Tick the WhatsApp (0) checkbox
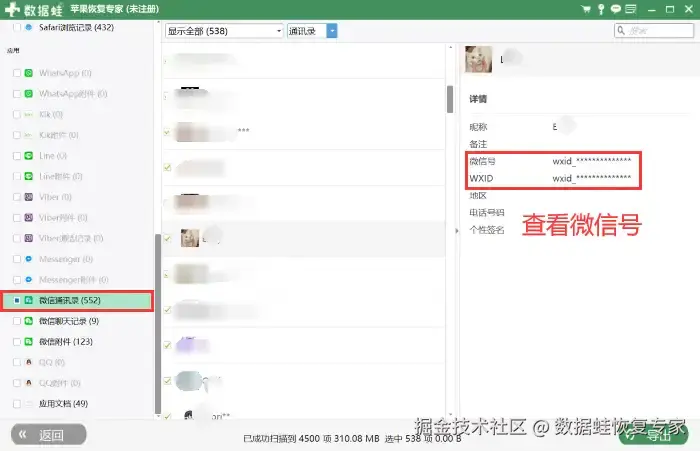Viewport: 700px width, 451px height. point(17,73)
